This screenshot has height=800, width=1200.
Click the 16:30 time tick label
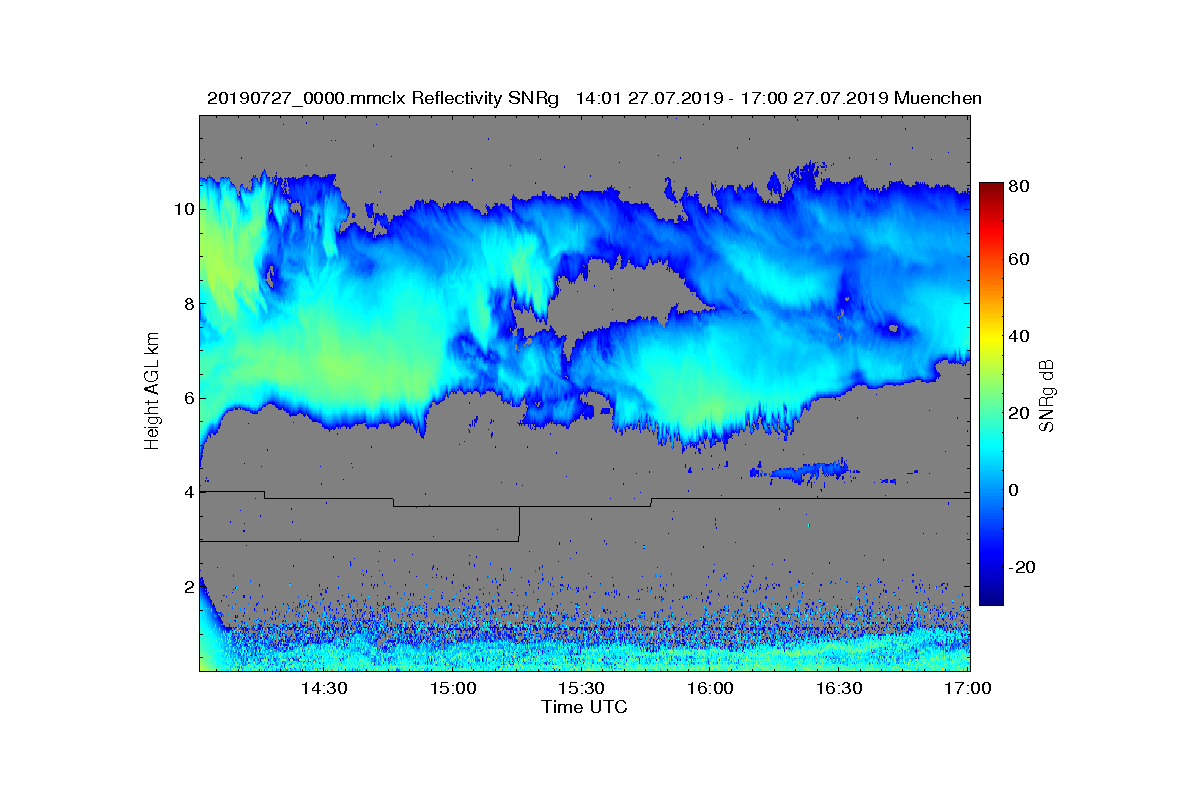[840, 689]
